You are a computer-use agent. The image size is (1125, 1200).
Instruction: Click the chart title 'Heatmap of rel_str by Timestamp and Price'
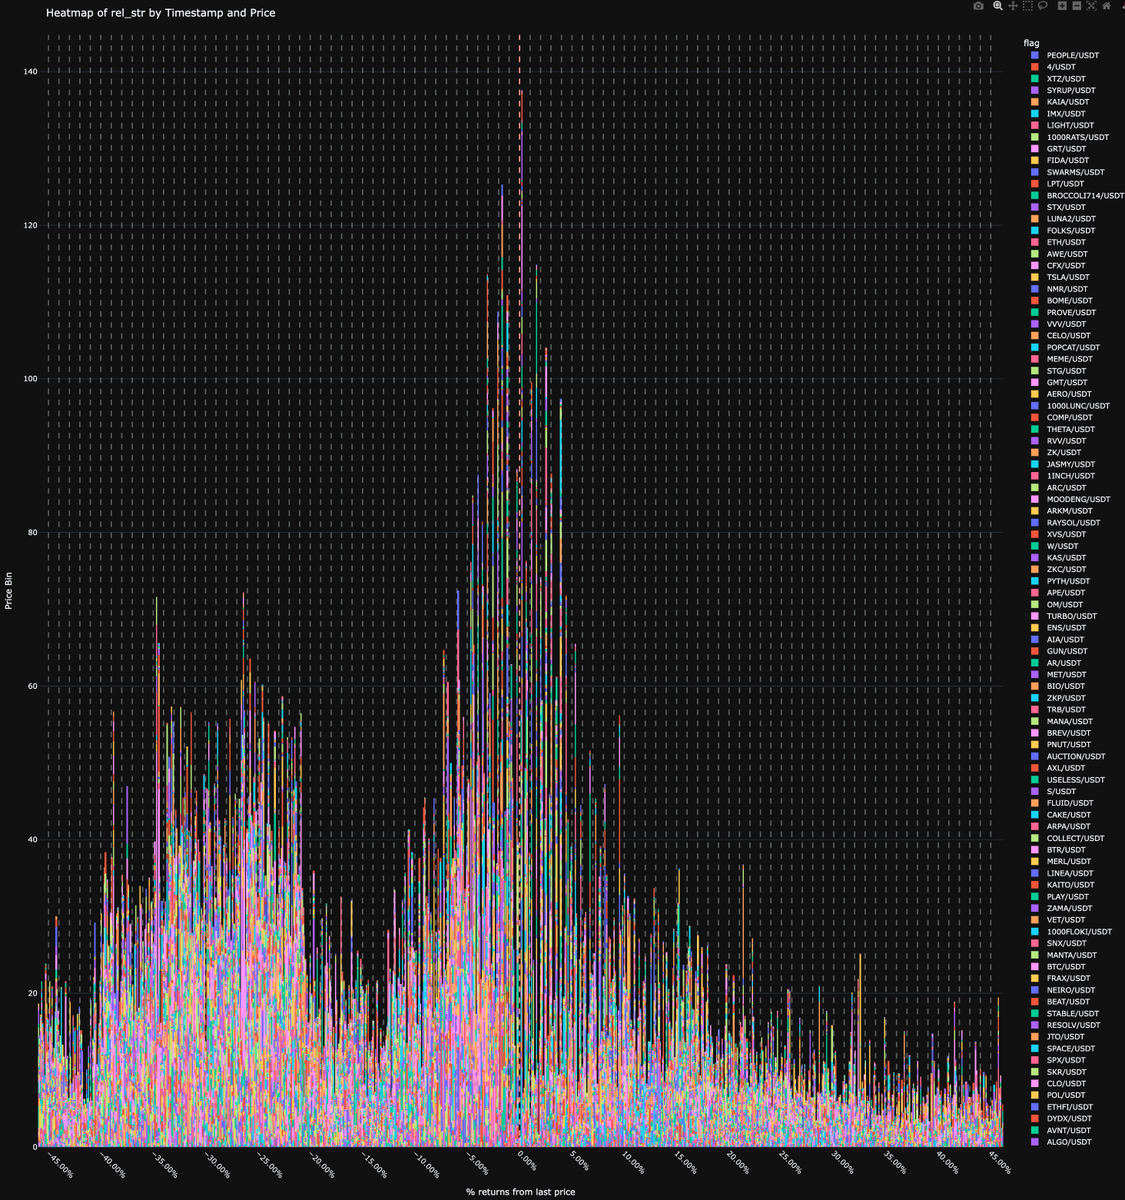[161, 13]
